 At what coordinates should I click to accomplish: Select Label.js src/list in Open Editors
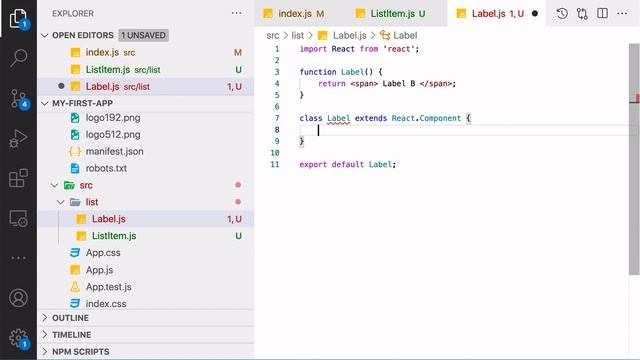146,87
